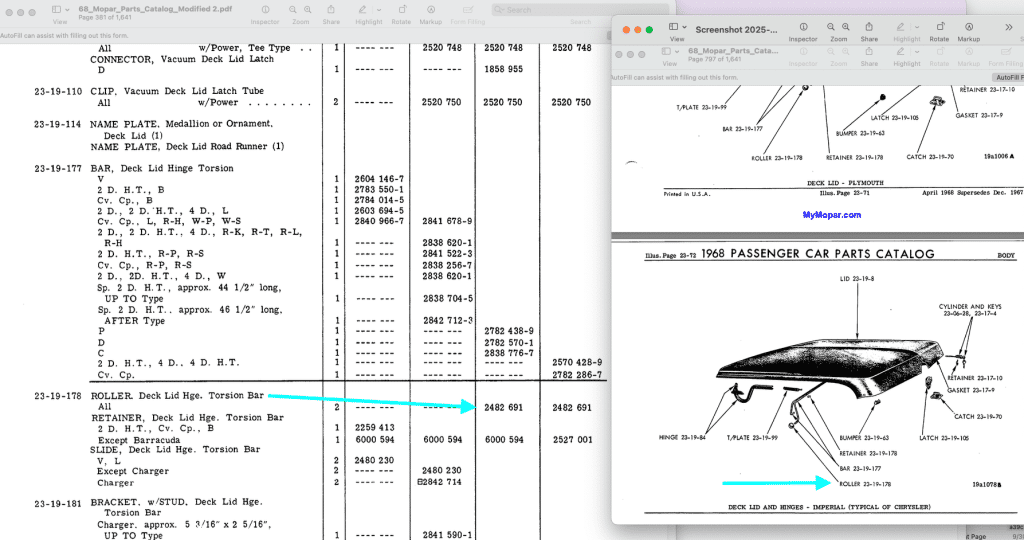Zoom in within the front Screenshot window
Screen dimensions: 1024x540
(846, 27)
